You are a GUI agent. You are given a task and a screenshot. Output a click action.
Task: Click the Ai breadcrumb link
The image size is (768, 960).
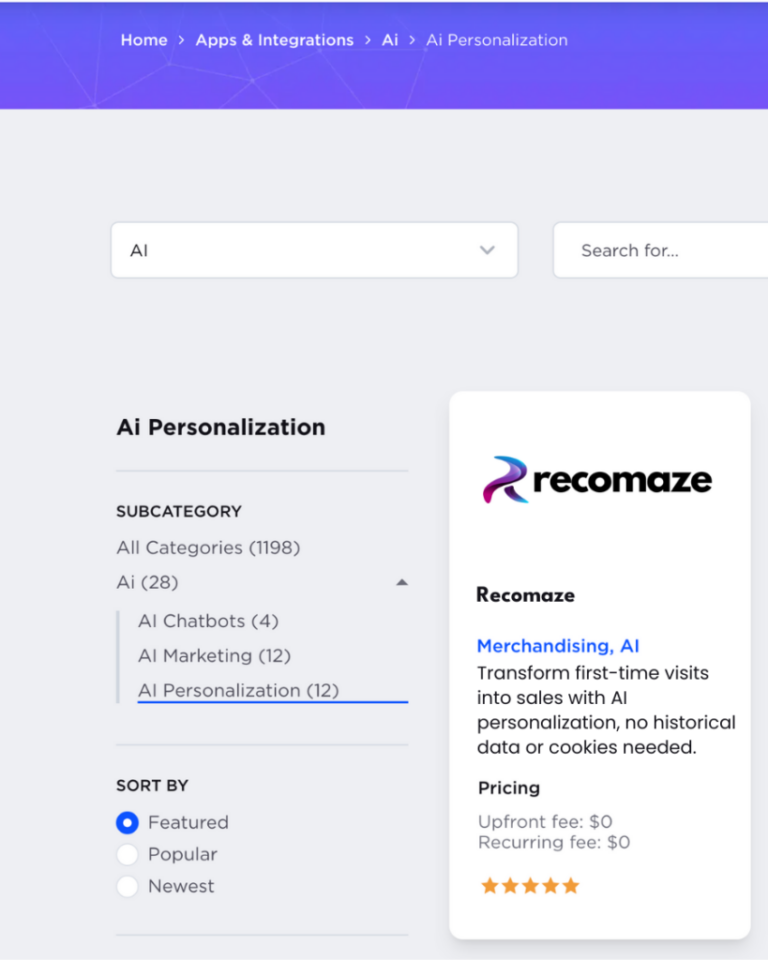[390, 40]
